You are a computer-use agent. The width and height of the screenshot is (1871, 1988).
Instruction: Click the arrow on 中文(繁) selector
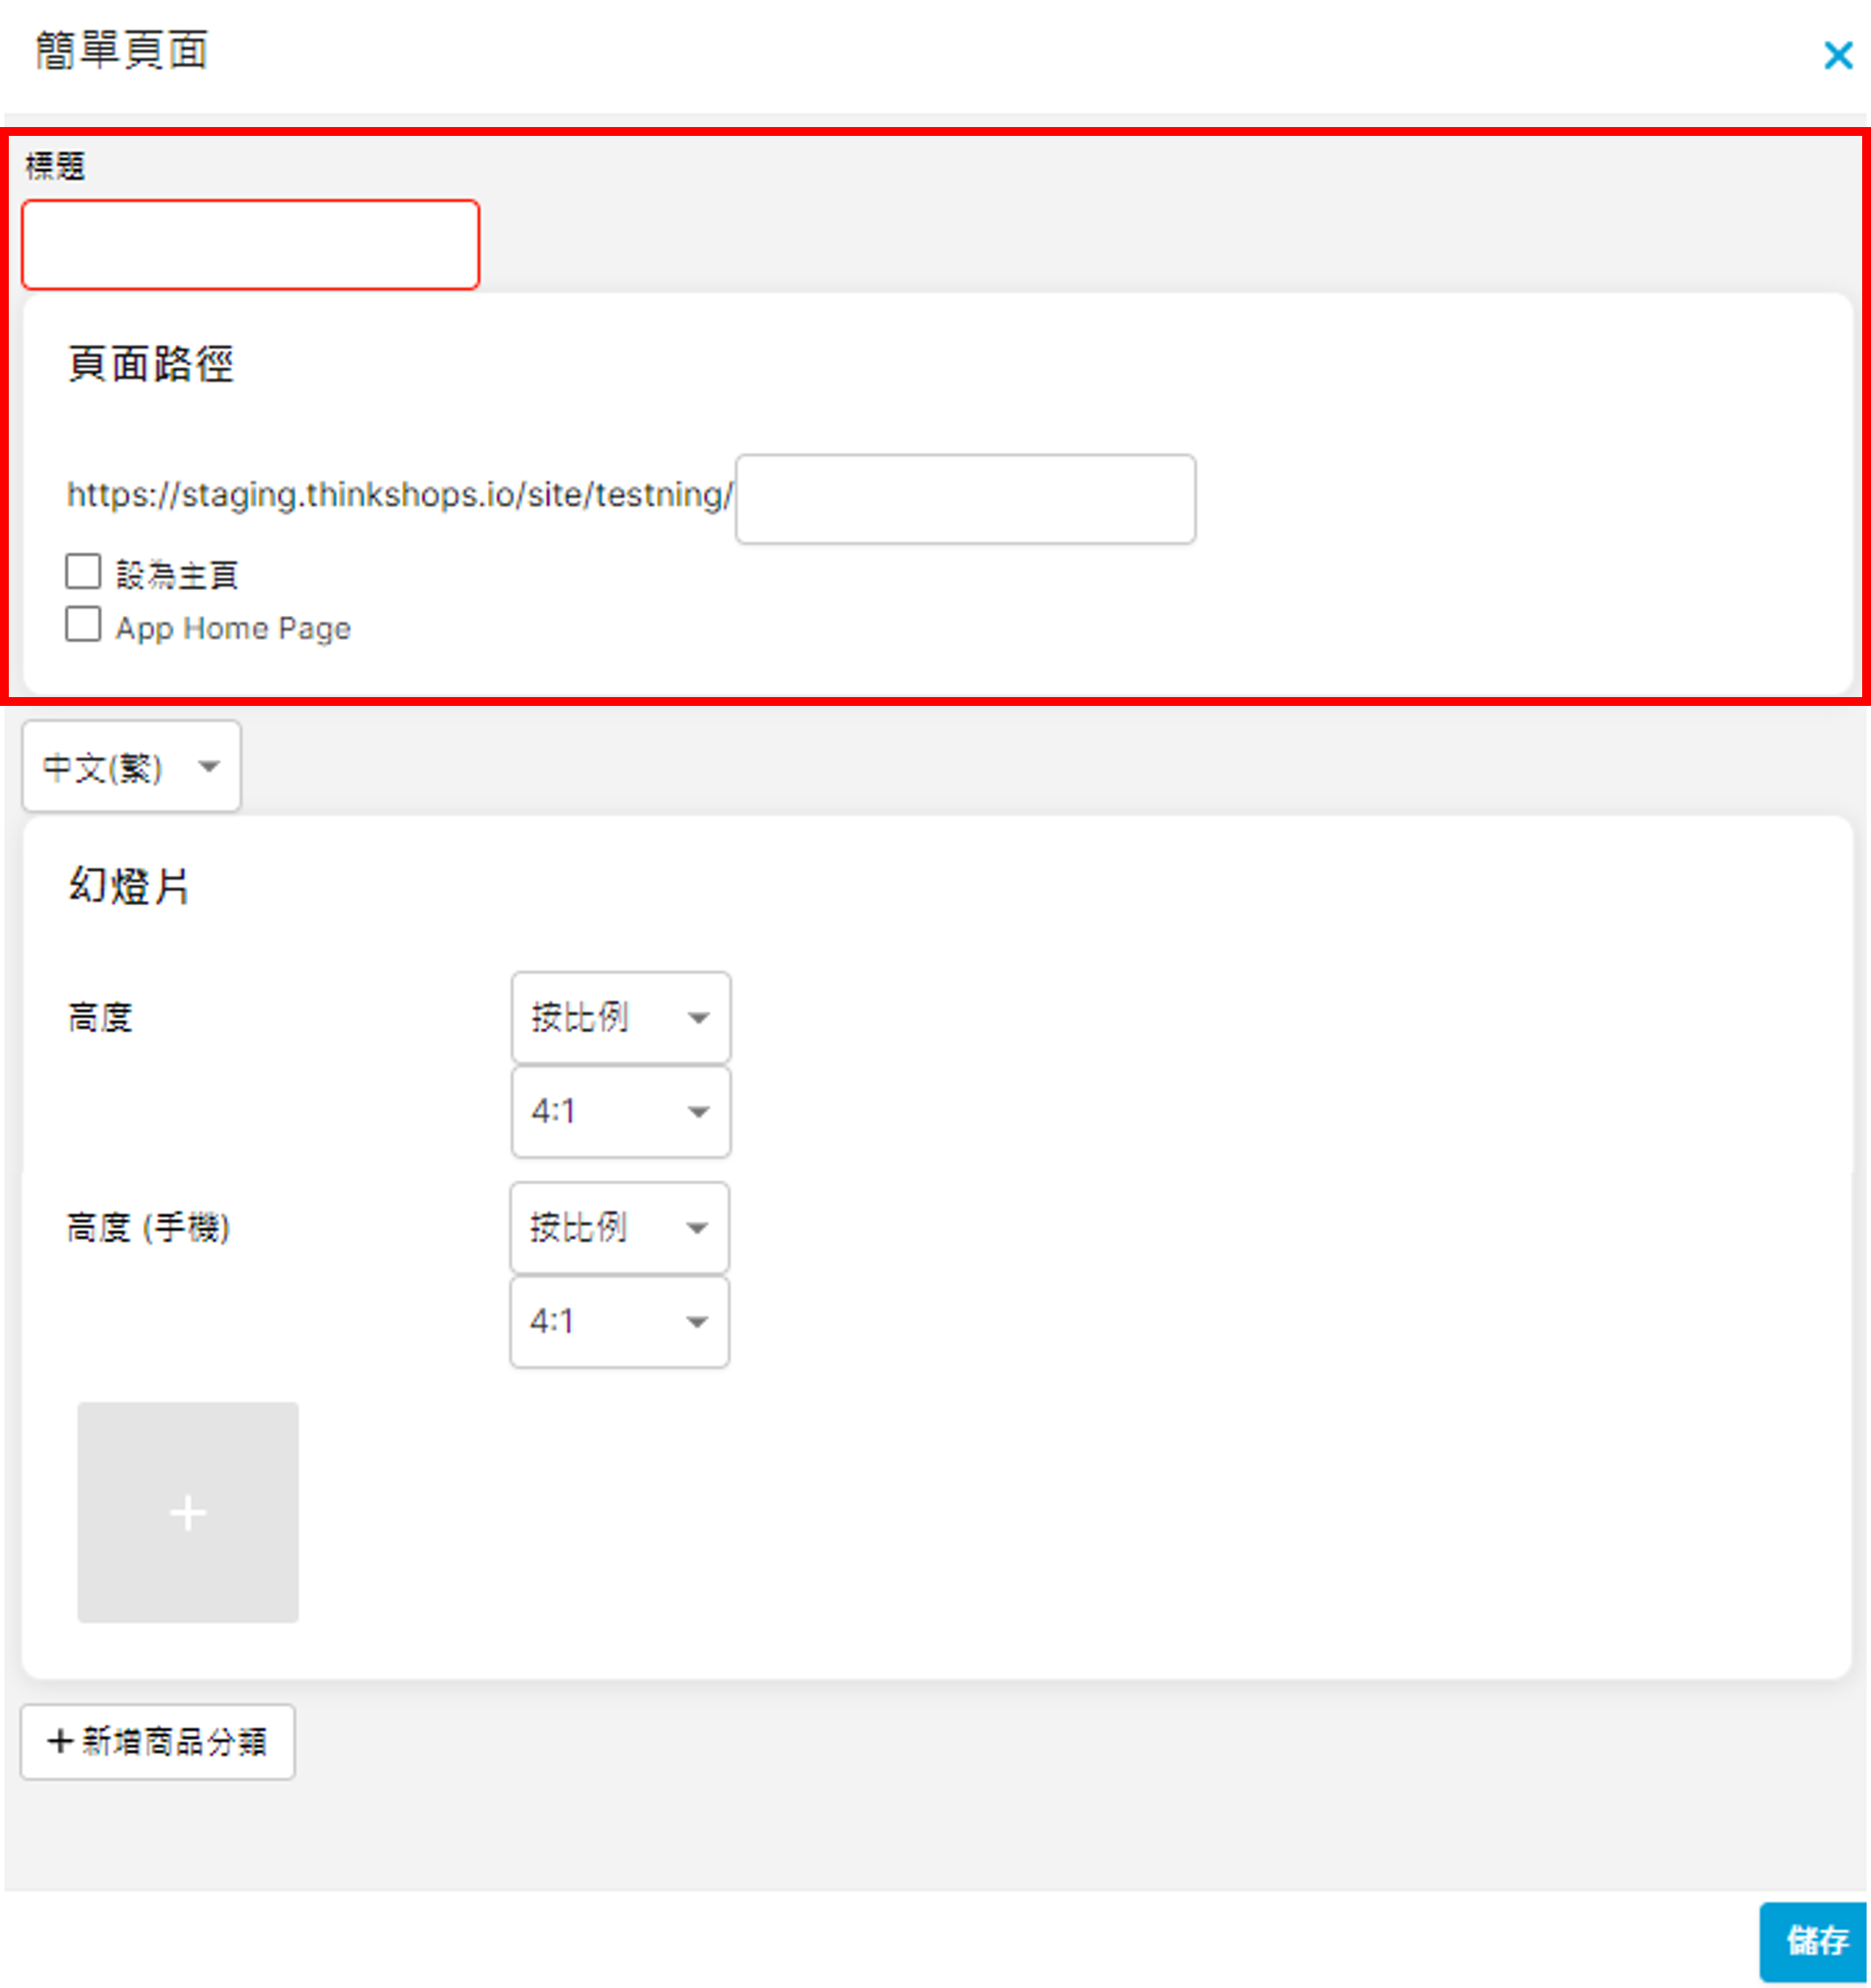click(208, 767)
